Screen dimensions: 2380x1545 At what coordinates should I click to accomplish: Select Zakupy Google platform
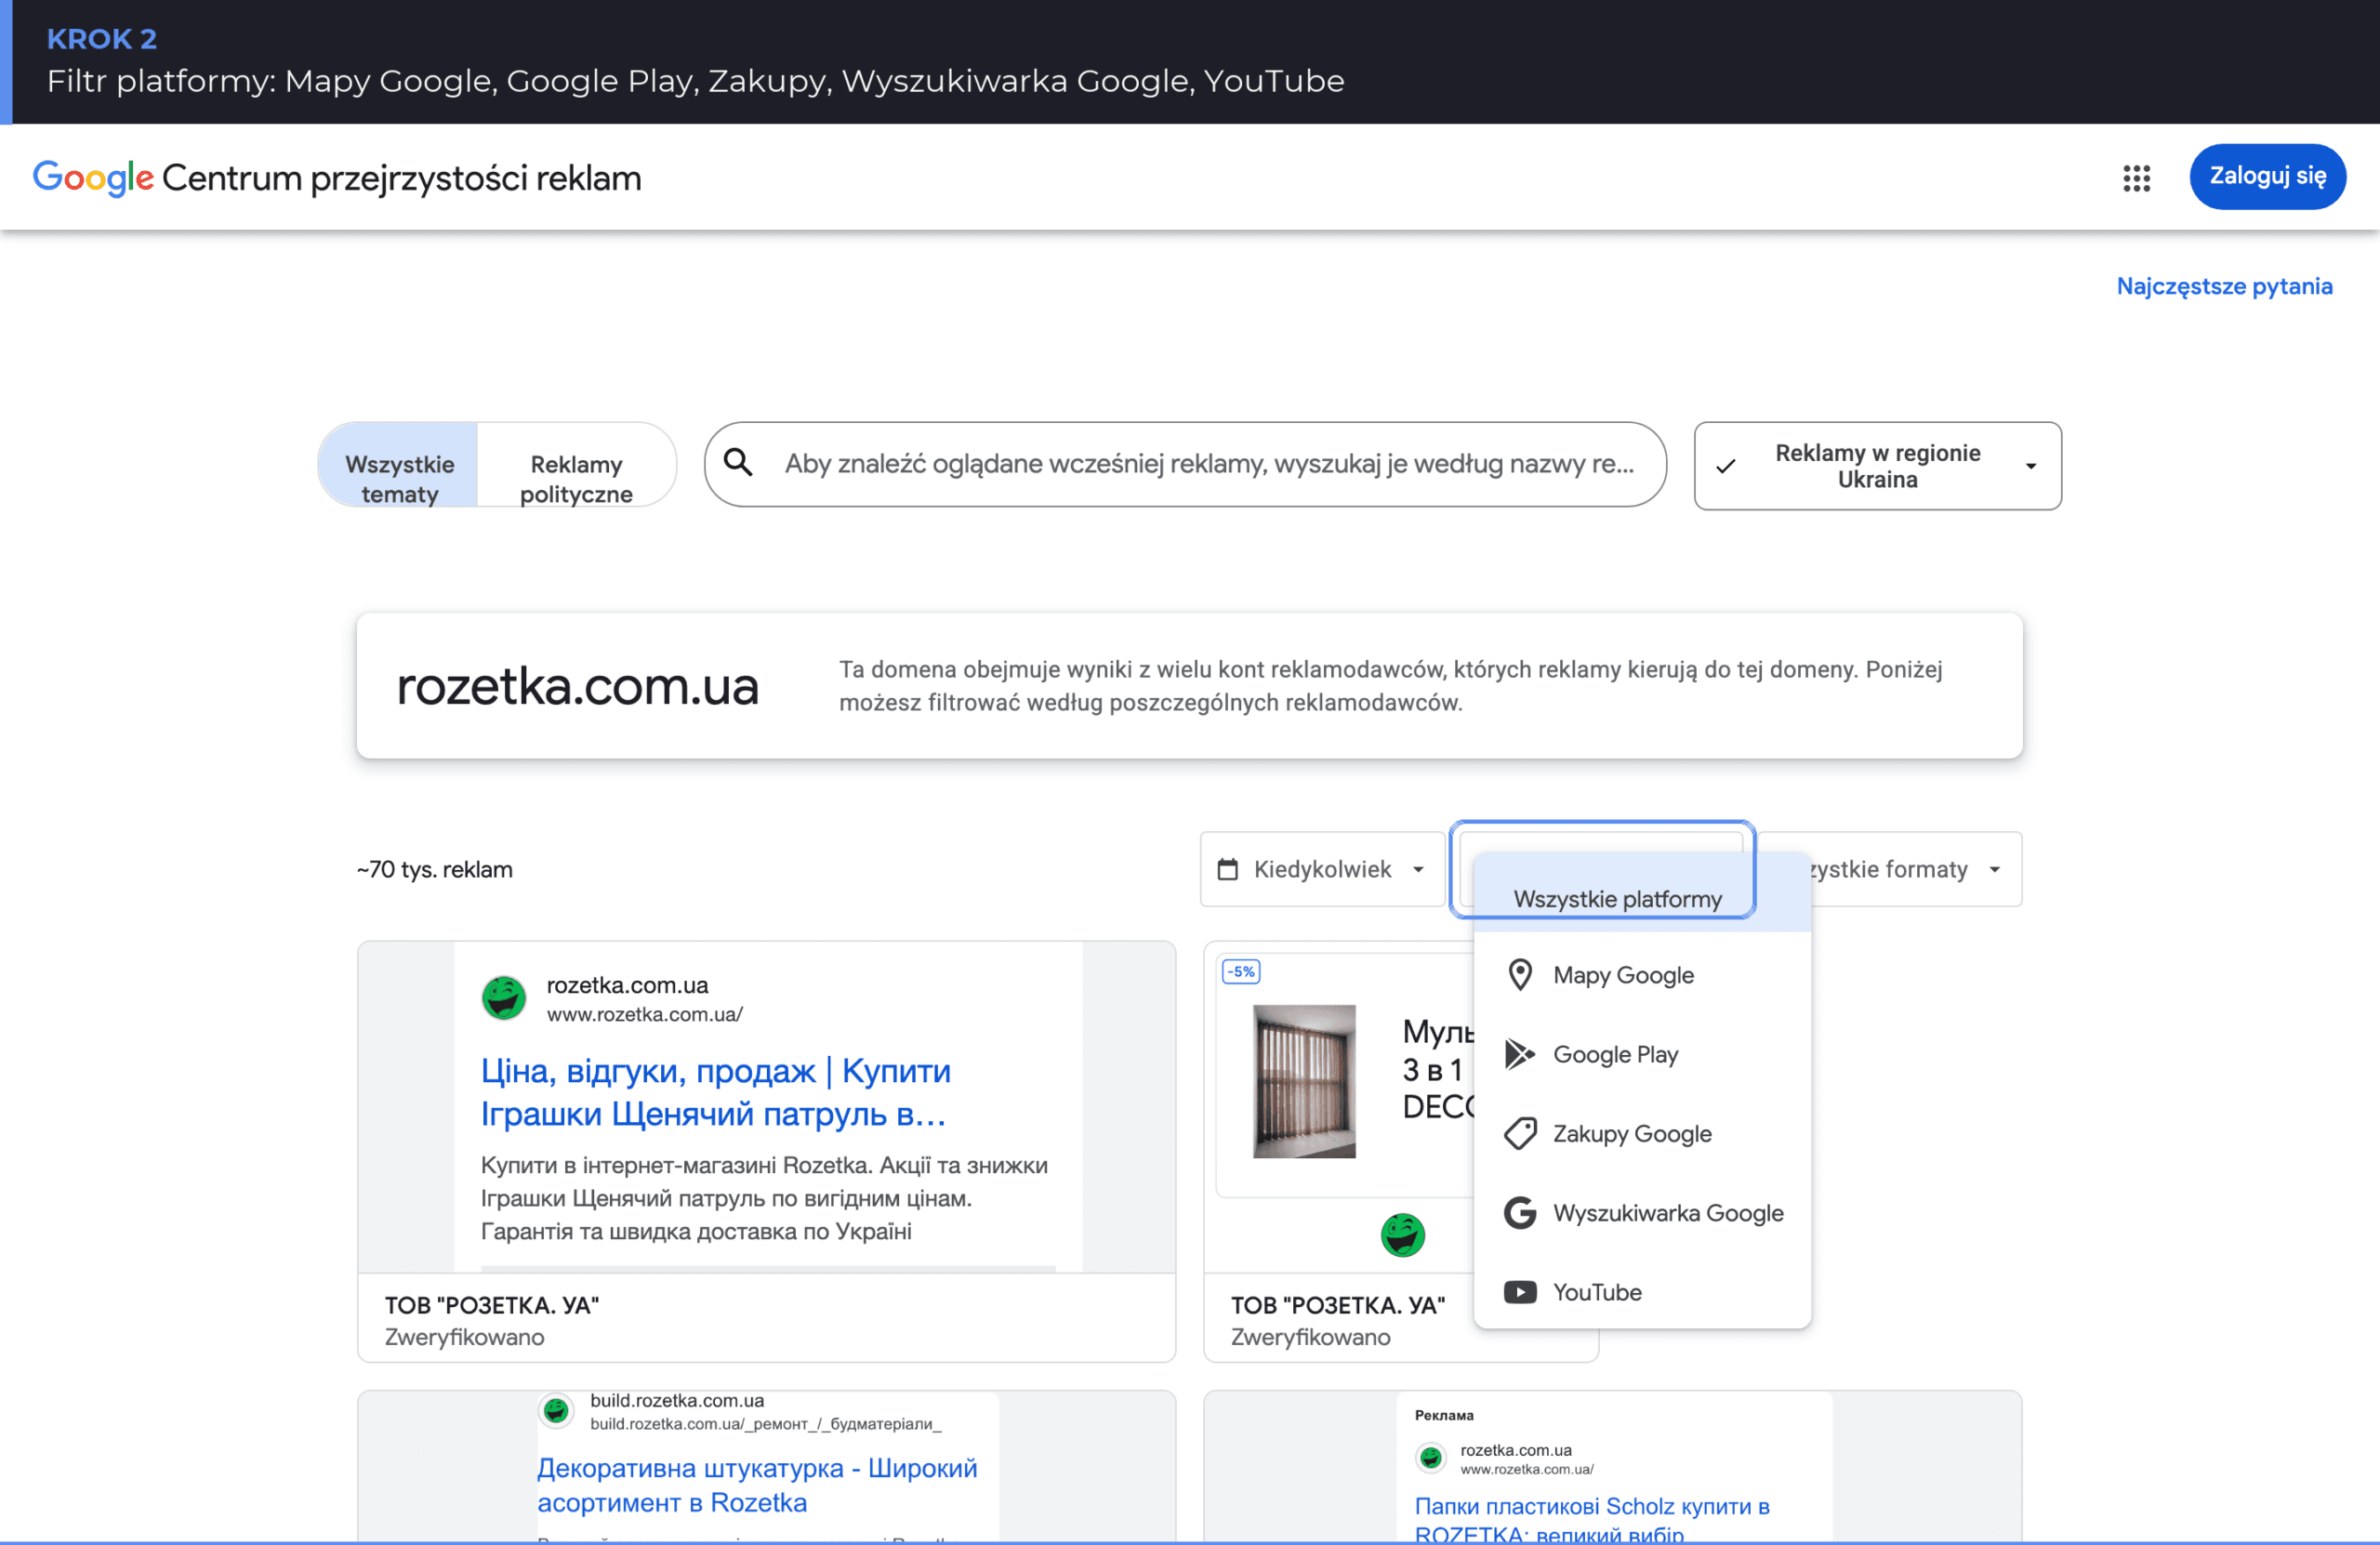tap(1642, 1133)
